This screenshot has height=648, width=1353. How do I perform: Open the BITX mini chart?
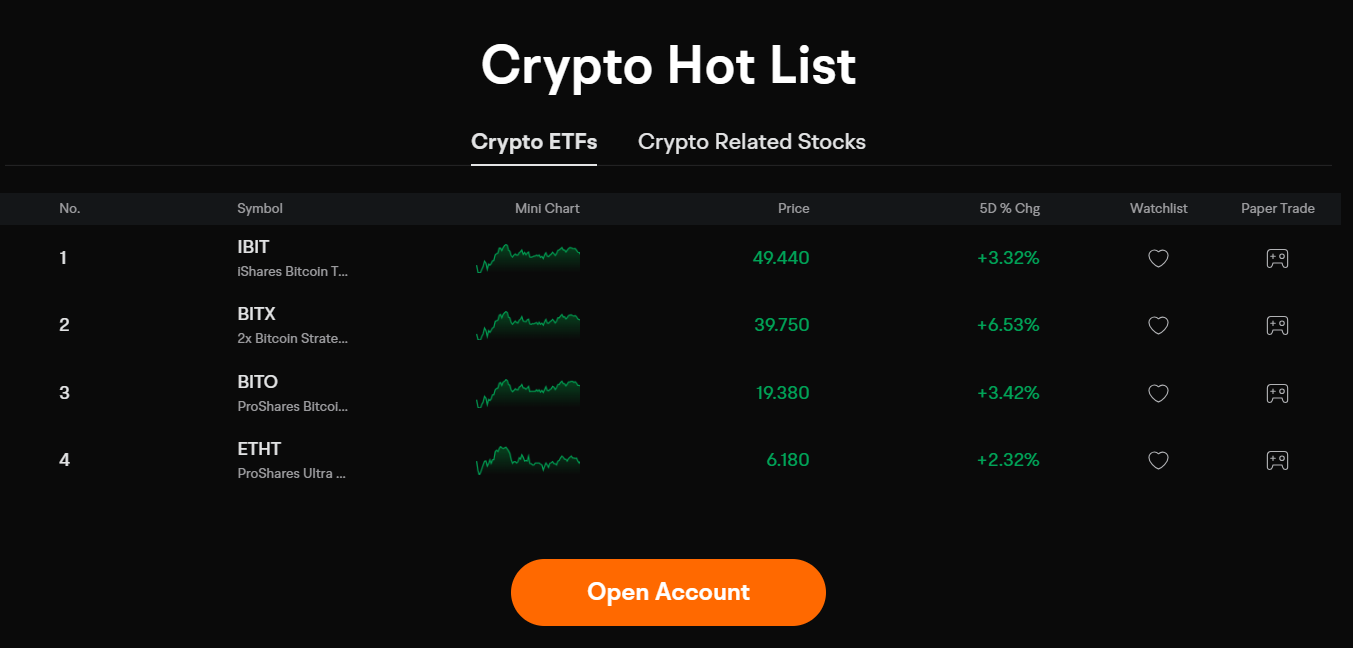coord(528,325)
